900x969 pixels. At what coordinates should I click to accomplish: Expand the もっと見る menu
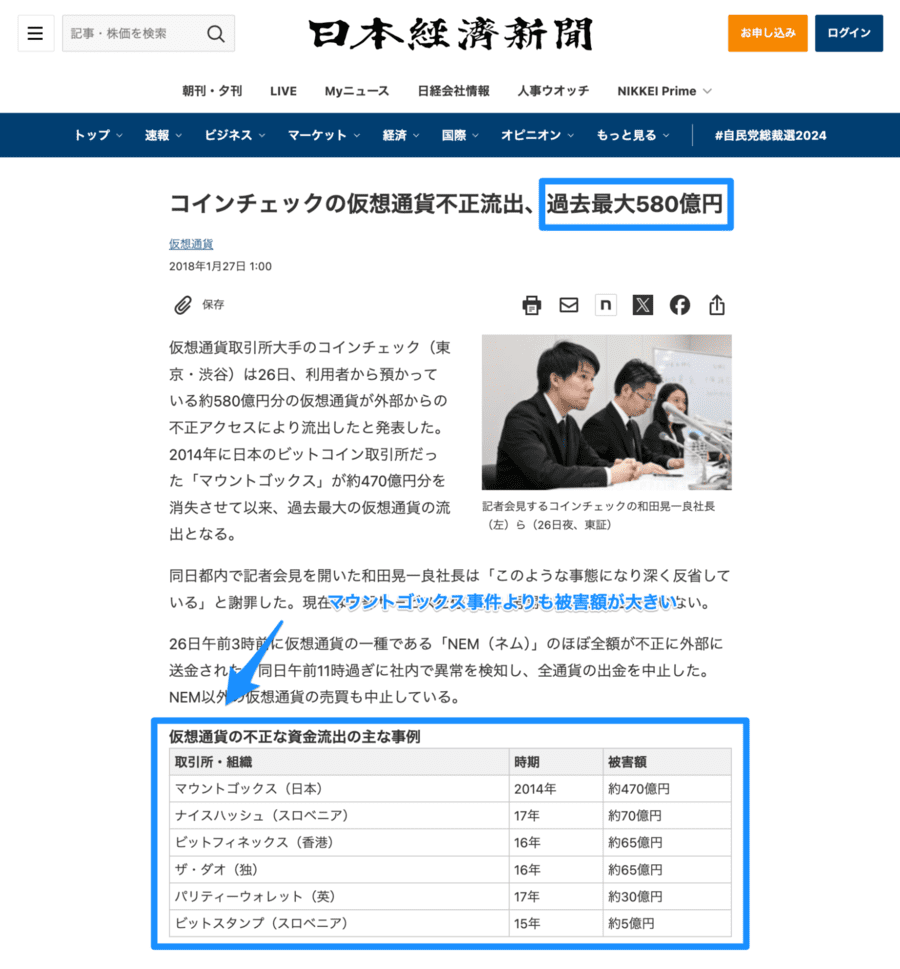click(x=632, y=135)
